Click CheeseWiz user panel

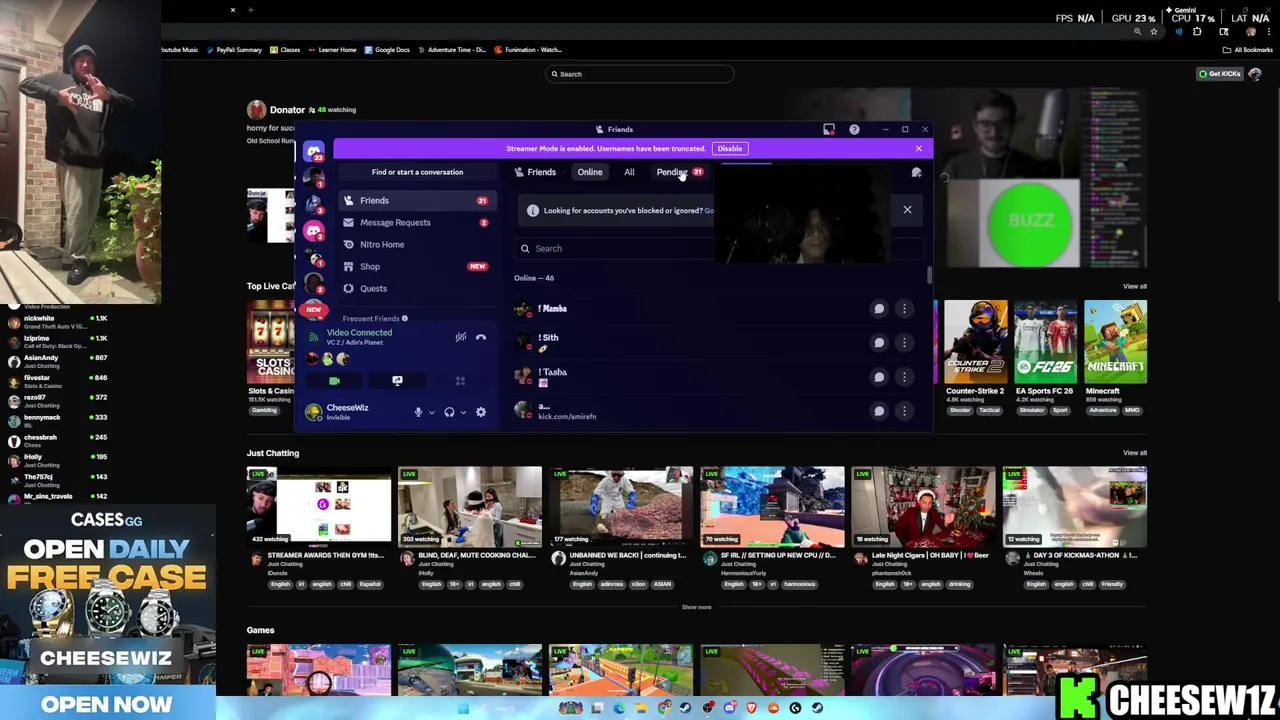pyautogui.click(x=357, y=412)
